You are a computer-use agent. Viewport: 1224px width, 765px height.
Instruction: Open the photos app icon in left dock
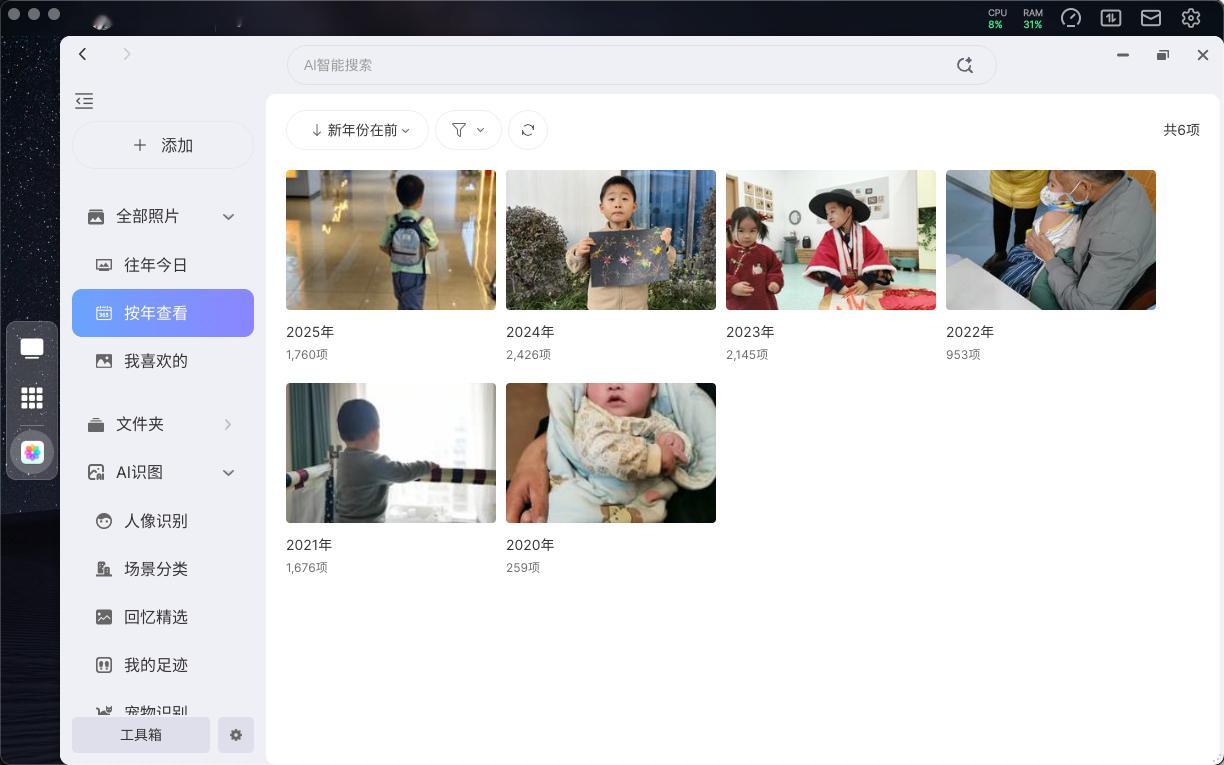click(32, 452)
